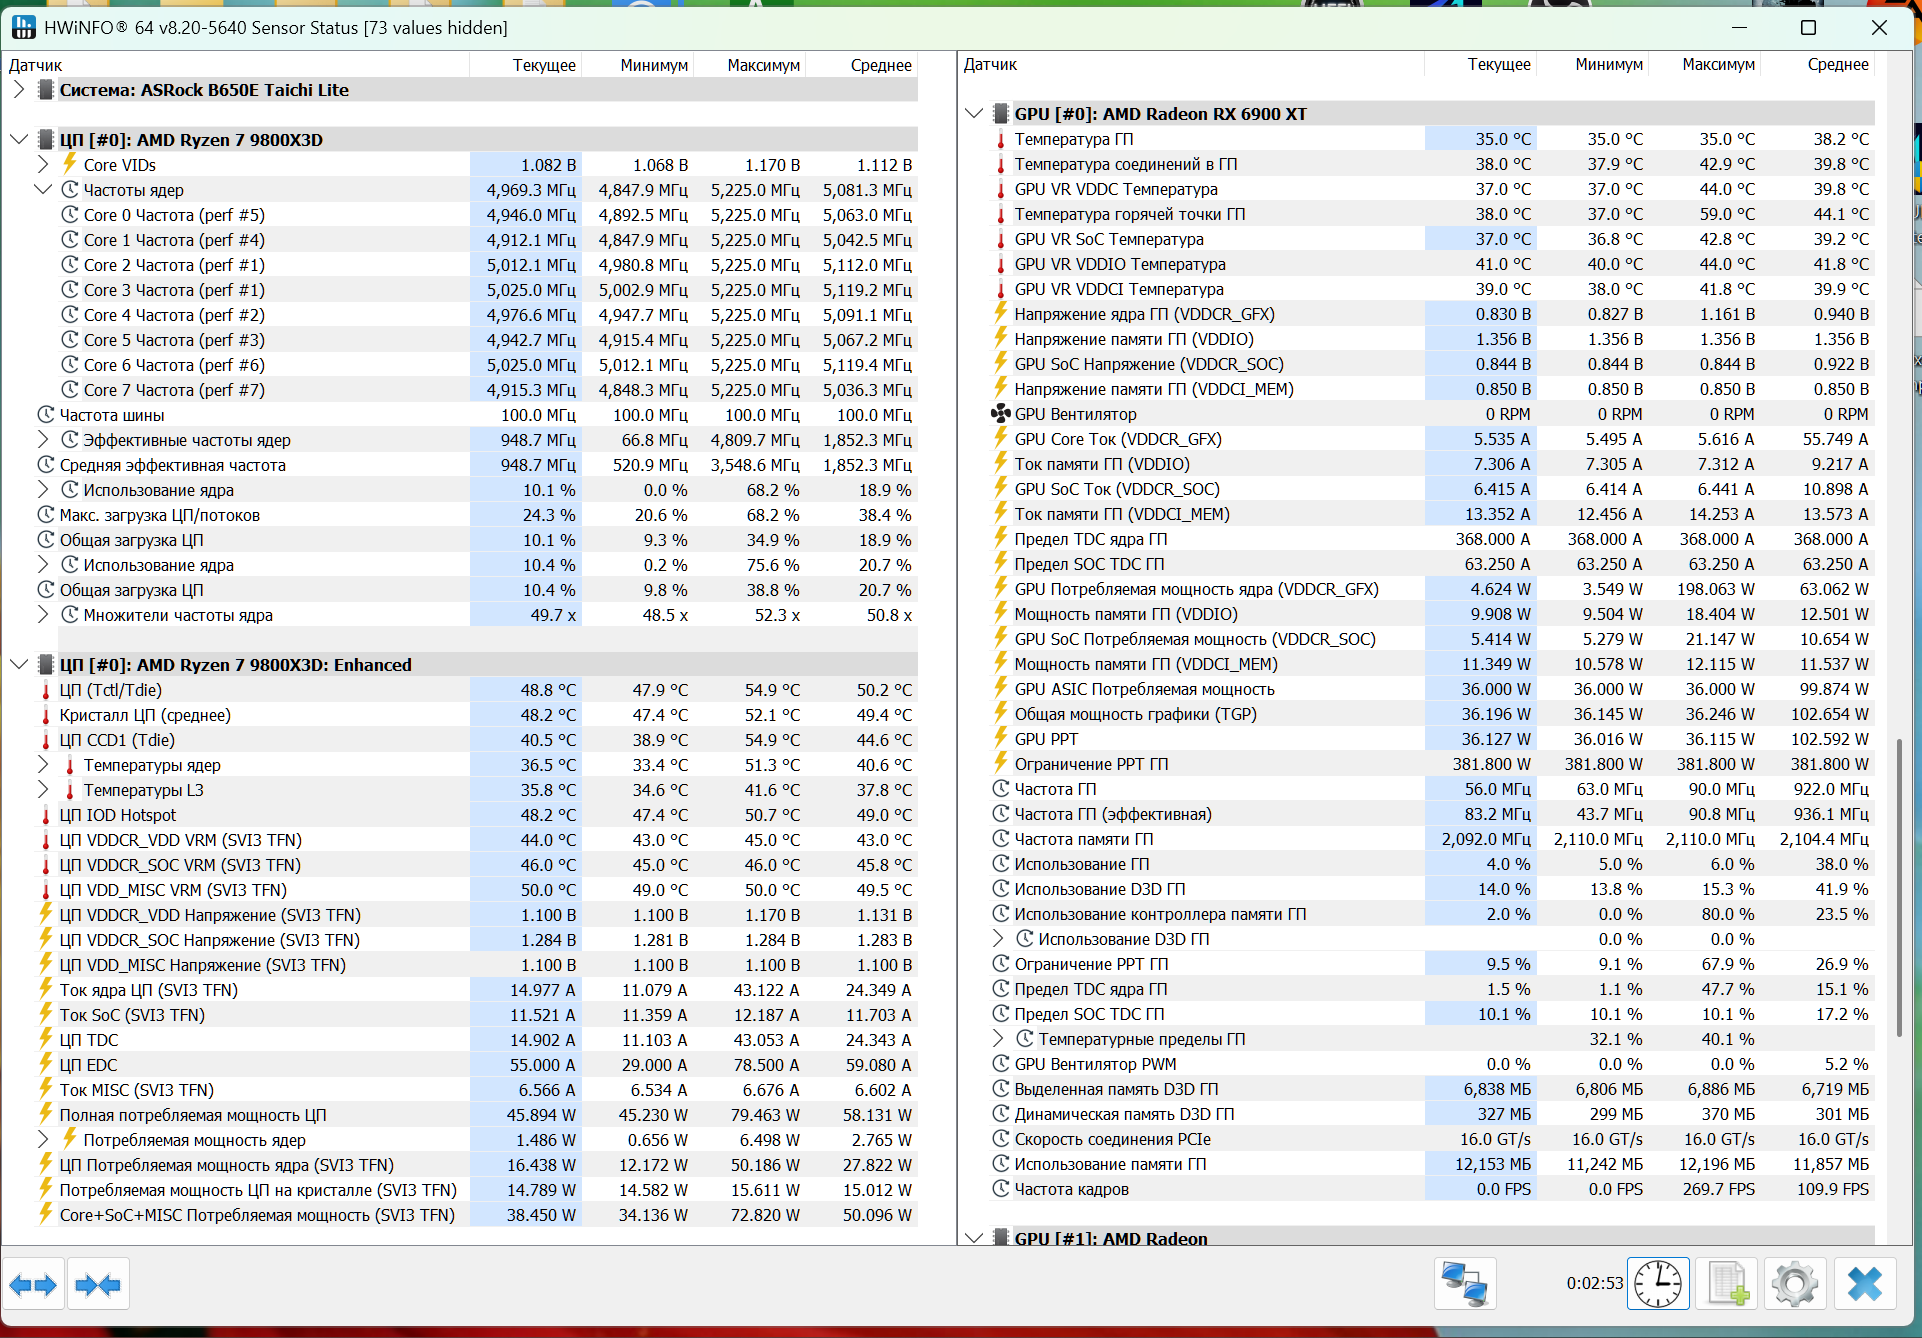Image resolution: width=1922 pixels, height=1338 pixels.
Task: Click left panel Максимум column header
Action: (763, 65)
